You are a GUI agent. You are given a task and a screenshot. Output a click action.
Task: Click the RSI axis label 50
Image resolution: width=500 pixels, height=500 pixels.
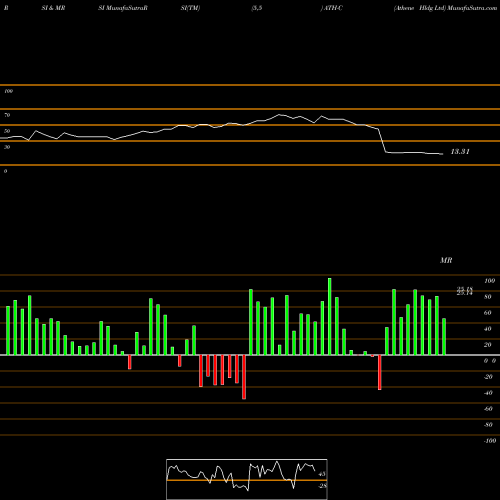(7, 131)
